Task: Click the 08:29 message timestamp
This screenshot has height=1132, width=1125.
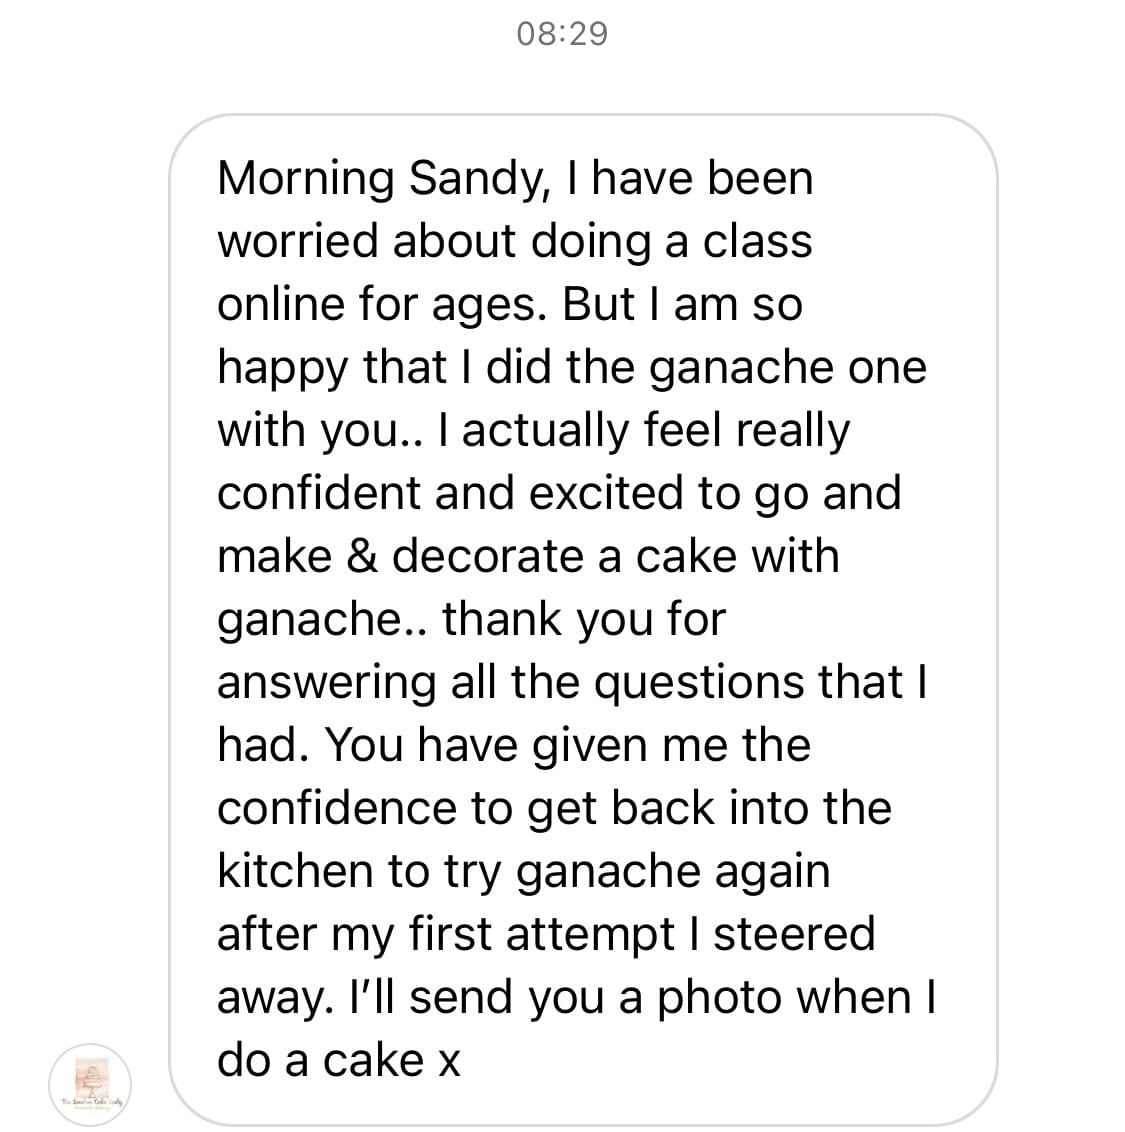Action: click(562, 34)
